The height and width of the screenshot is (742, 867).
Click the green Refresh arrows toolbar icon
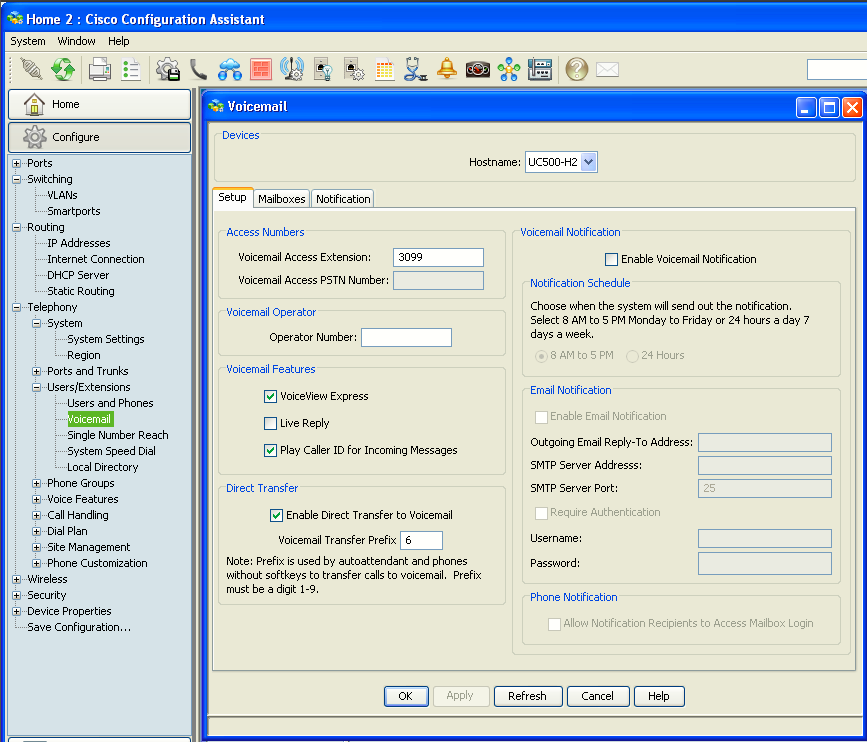(x=63, y=70)
